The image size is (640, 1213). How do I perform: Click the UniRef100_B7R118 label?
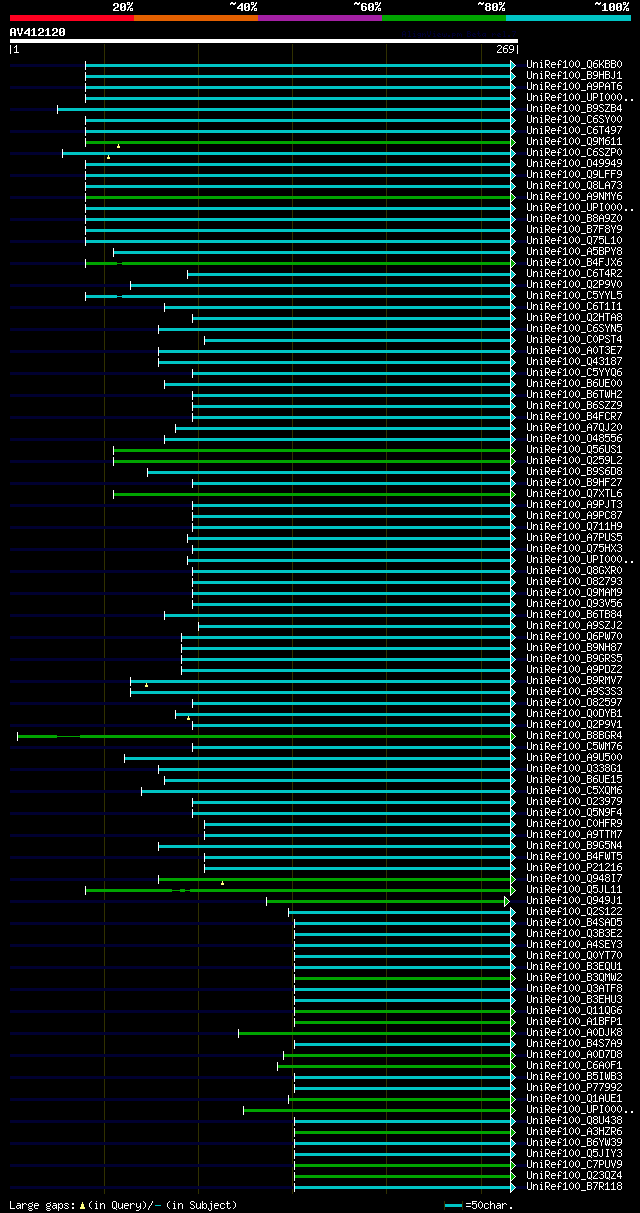(x=574, y=1186)
